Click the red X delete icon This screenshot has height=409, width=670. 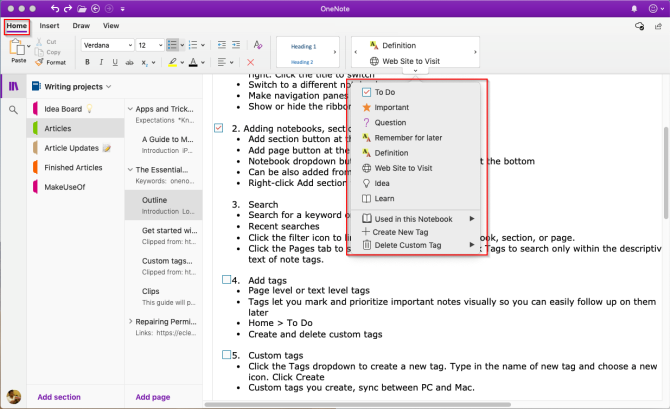coord(251,62)
